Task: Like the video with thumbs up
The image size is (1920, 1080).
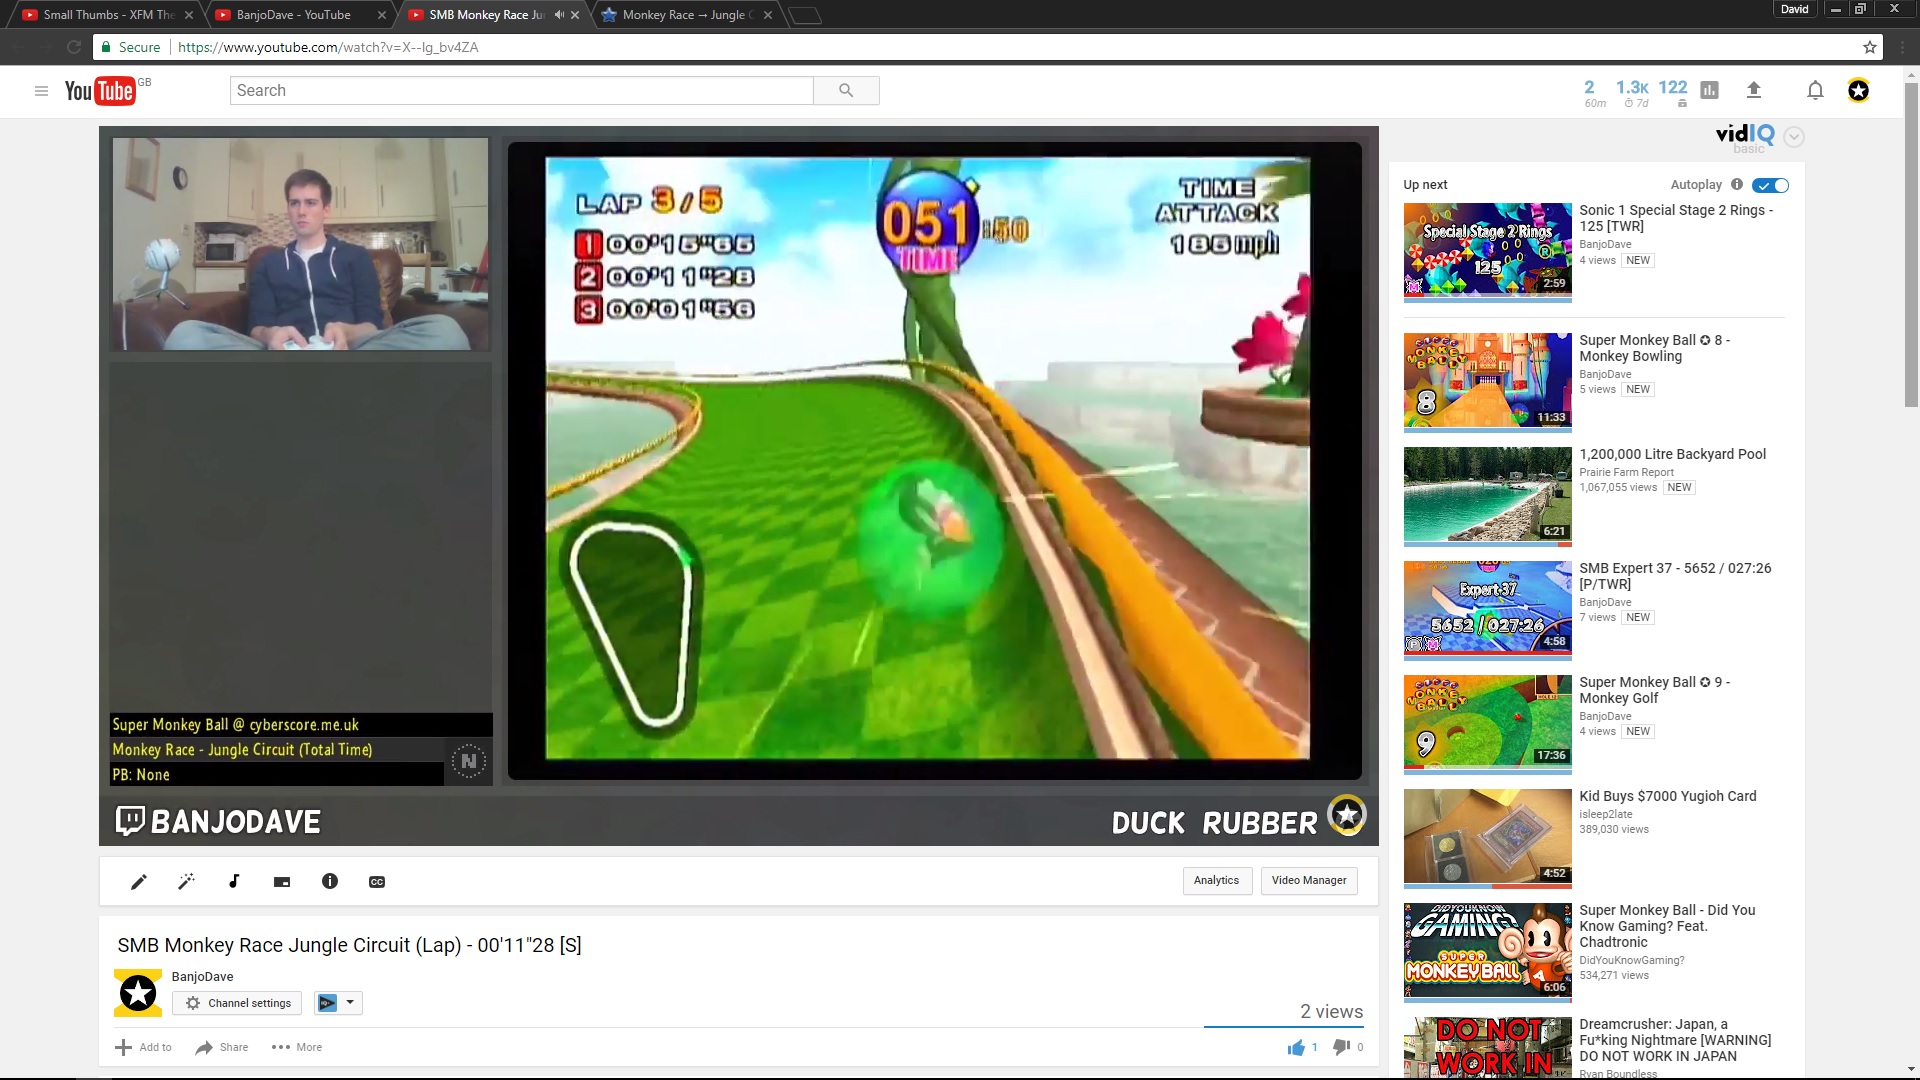Action: tap(1297, 1047)
